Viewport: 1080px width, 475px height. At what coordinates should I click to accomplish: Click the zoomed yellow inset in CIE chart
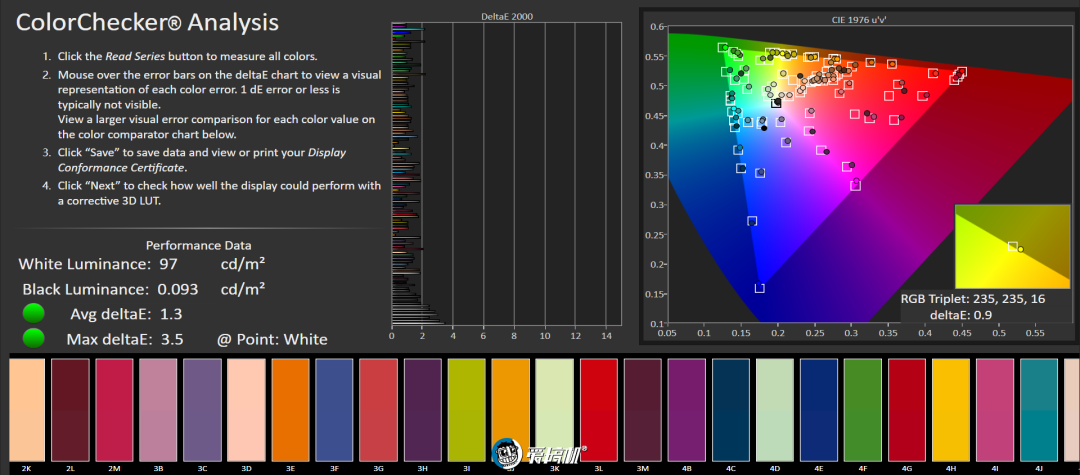click(1012, 246)
